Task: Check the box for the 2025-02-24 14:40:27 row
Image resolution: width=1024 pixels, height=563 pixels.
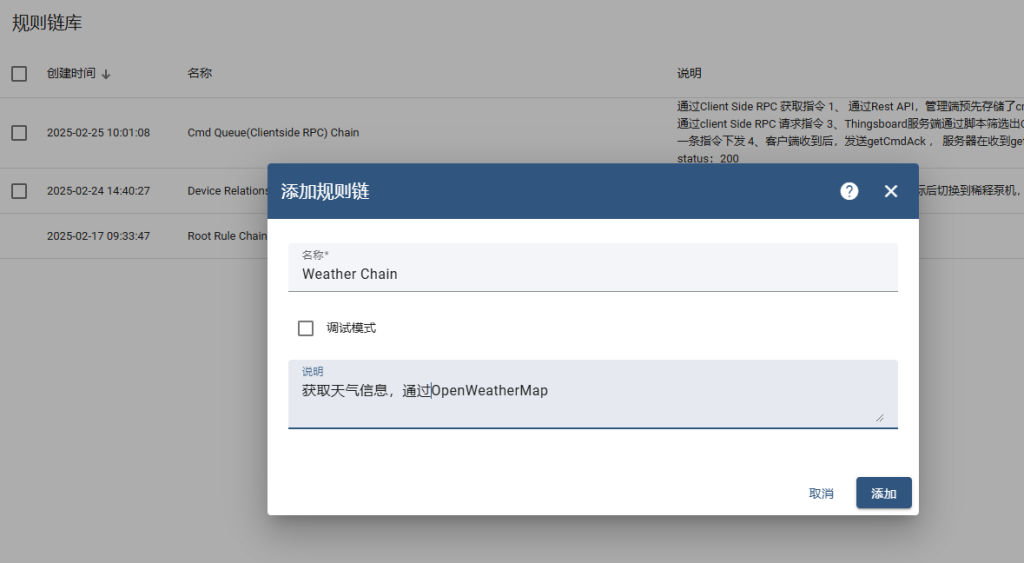Action: tap(19, 191)
